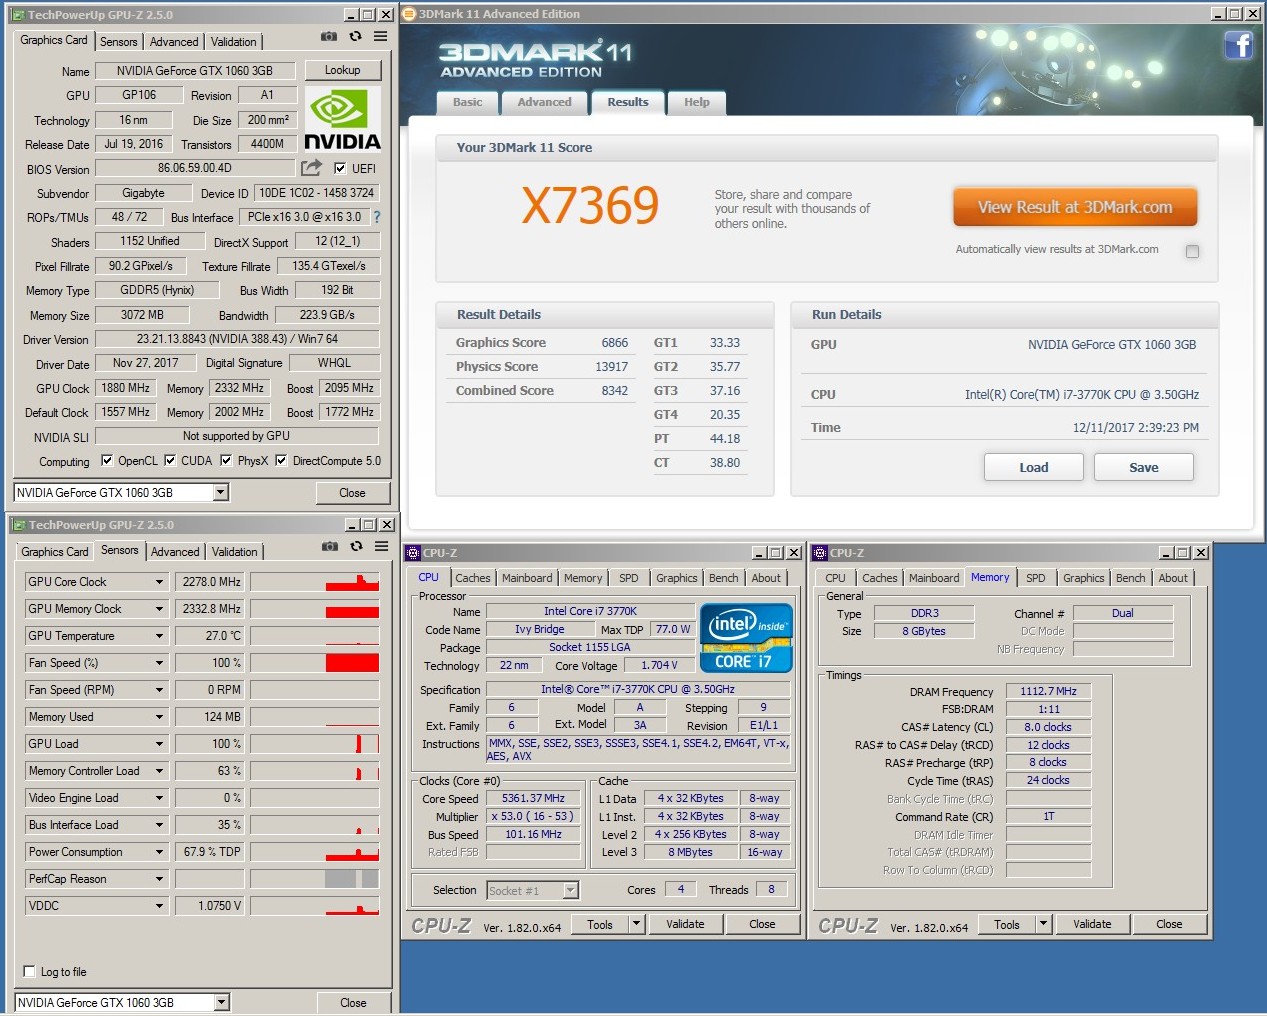Click the BIOS share/export arrow icon
Screen dimensions: 1267x1016
coord(312,168)
